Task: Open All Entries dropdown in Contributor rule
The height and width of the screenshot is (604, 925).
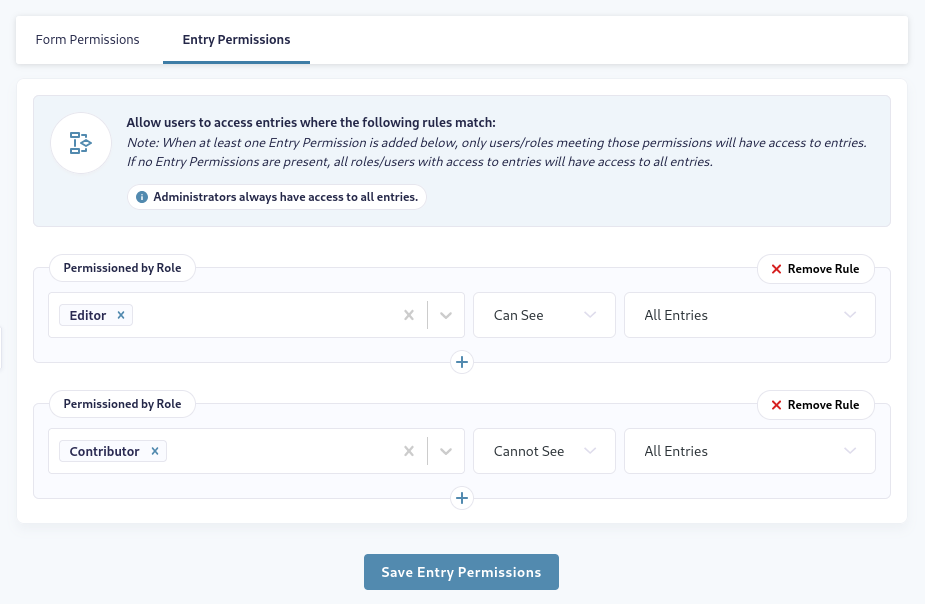Action: click(750, 451)
